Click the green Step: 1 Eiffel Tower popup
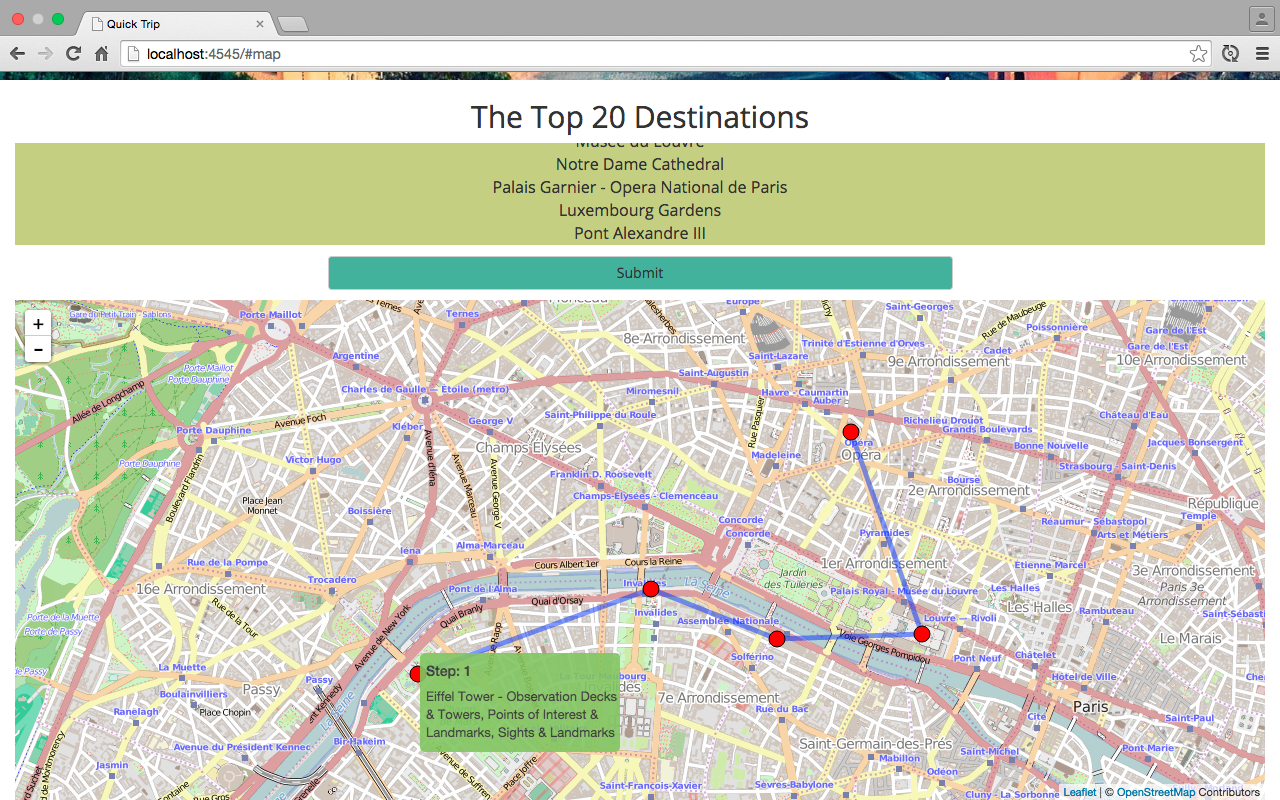The image size is (1280, 800). tap(520, 702)
